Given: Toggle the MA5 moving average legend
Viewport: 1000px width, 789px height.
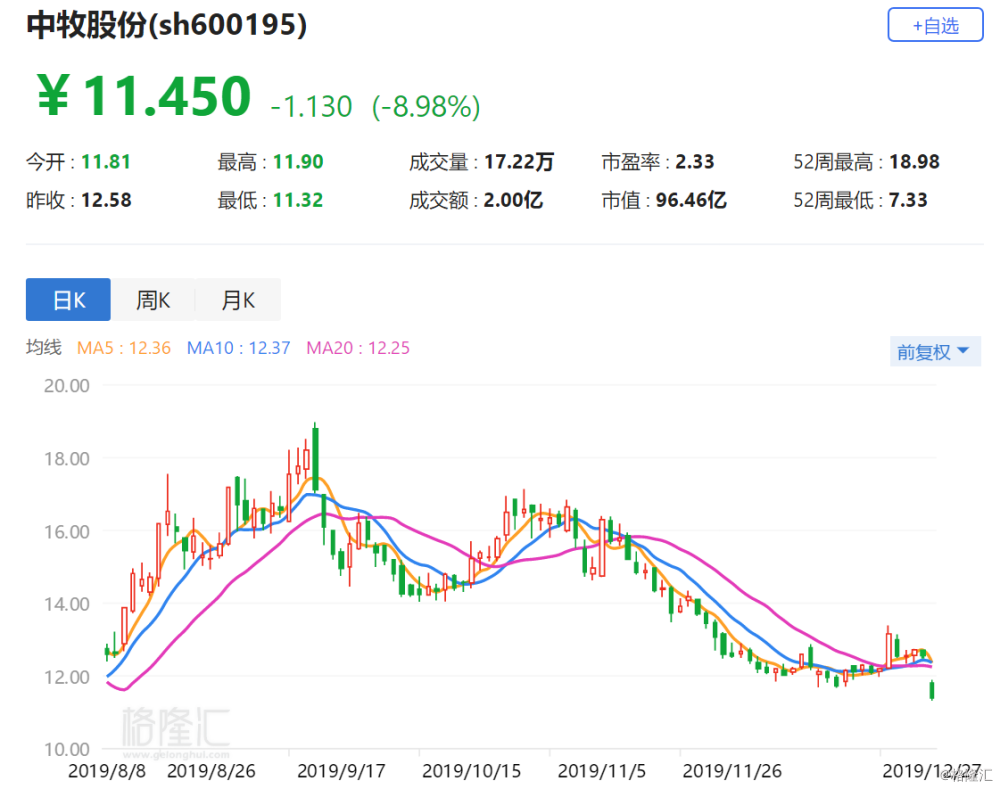Looking at the screenshot, I should [x=124, y=348].
